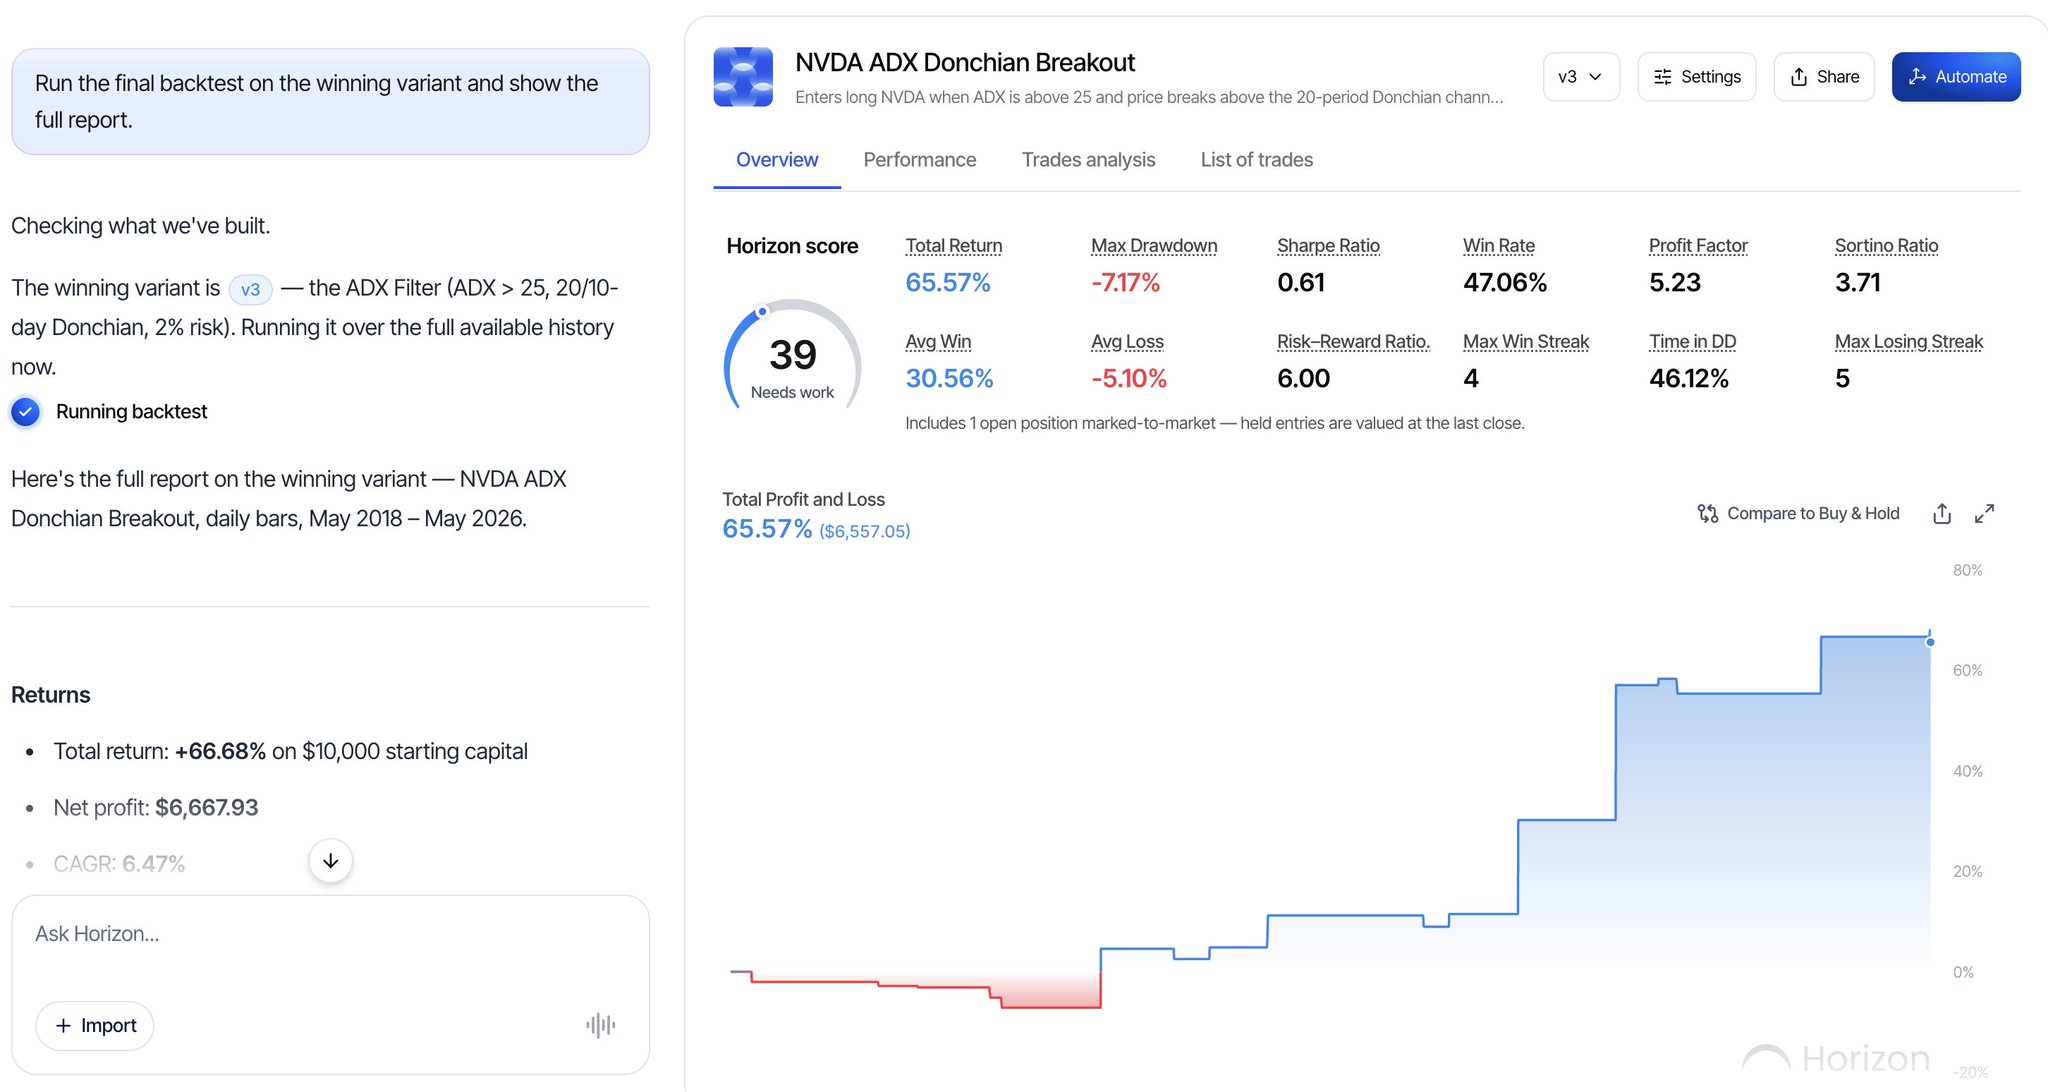Share the backtest report
2048x1092 pixels.
click(1824, 77)
